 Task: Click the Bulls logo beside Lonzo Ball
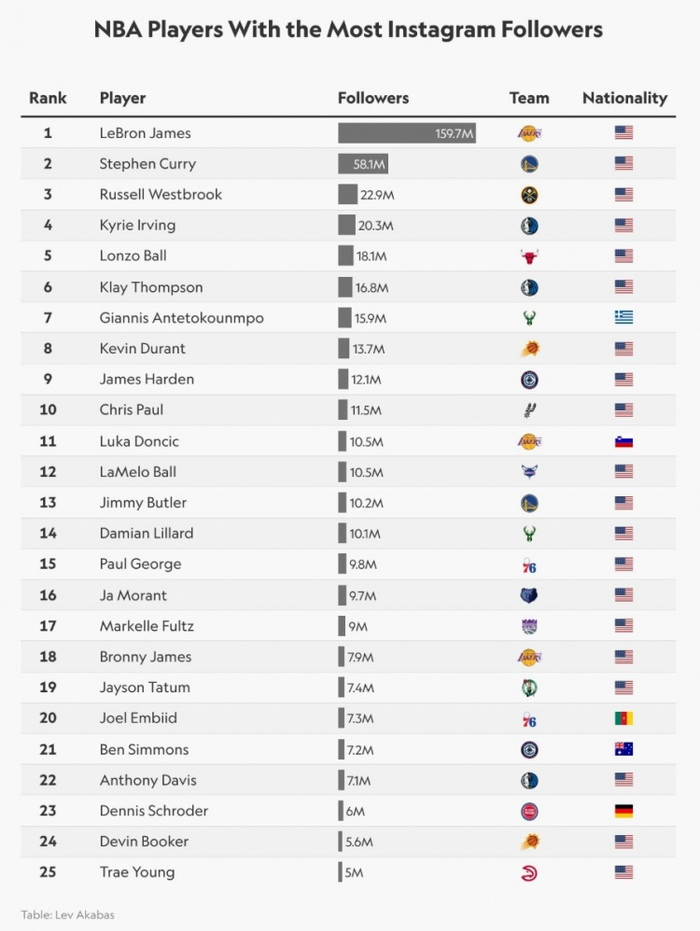pyautogui.click(x=529, y=256)
